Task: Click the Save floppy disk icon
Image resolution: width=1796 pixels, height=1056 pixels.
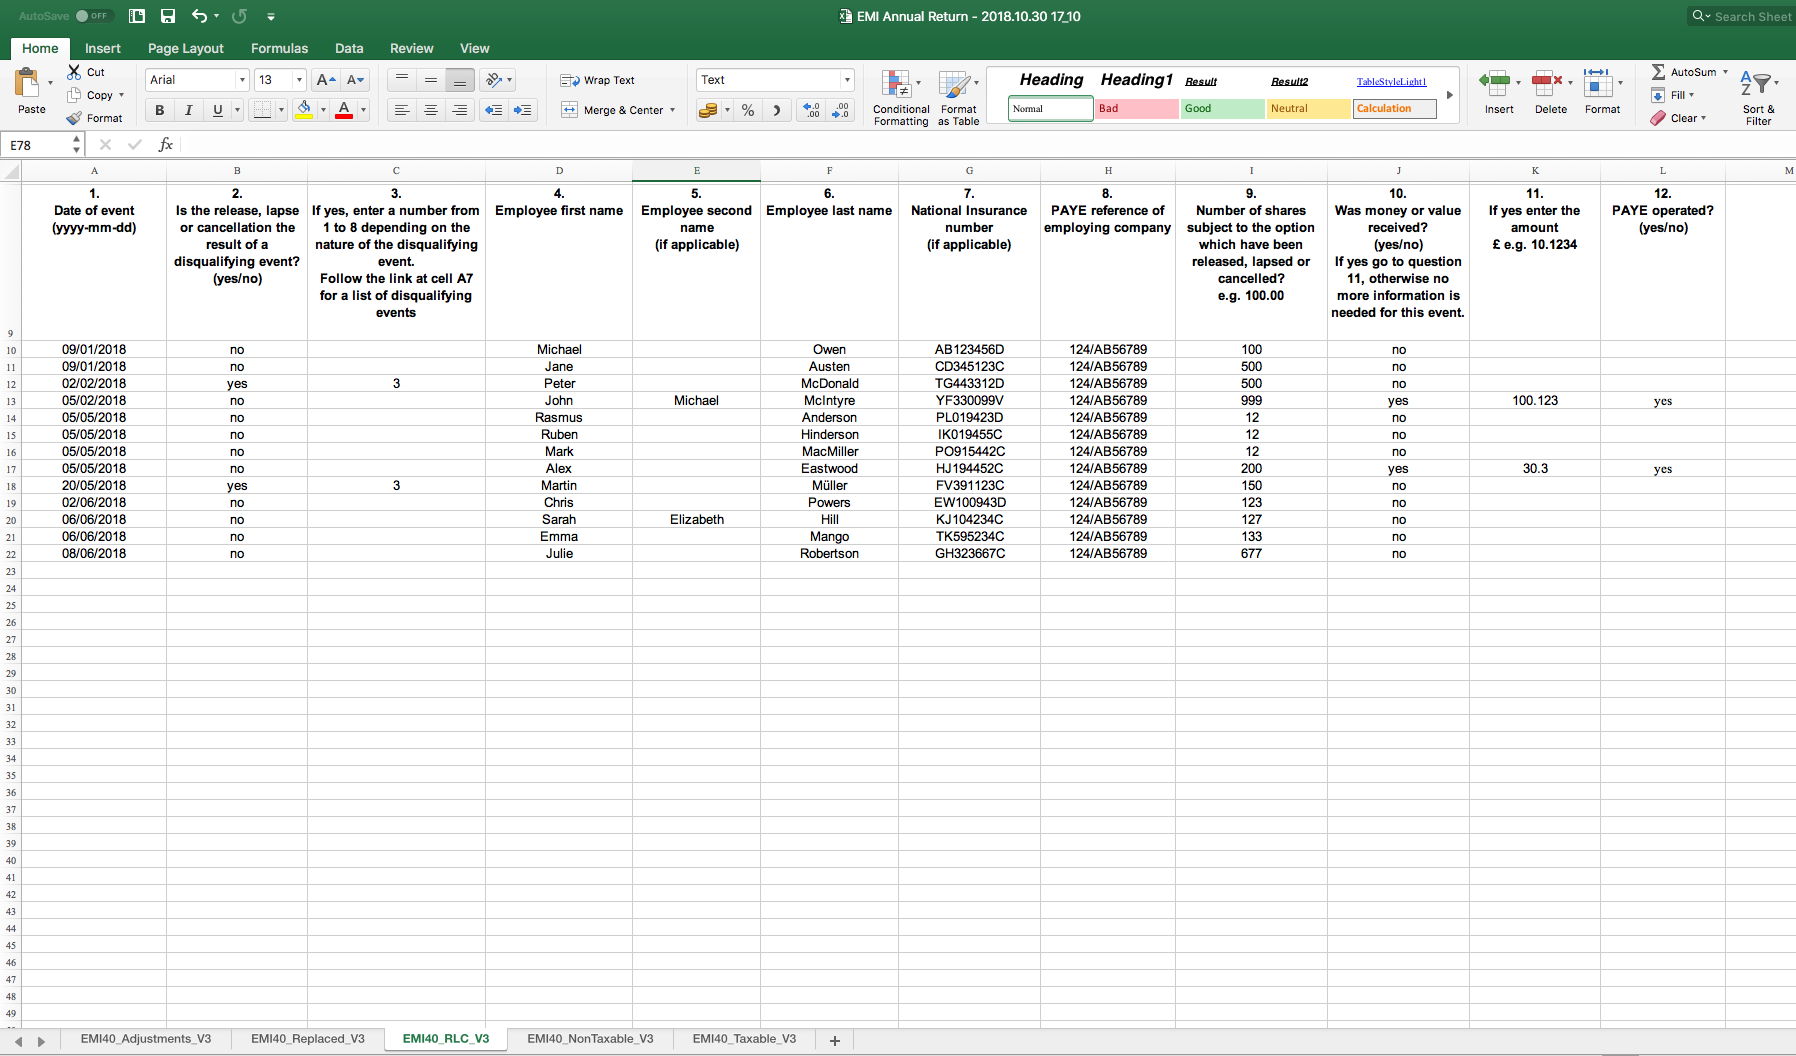Action: coord(168,16)
